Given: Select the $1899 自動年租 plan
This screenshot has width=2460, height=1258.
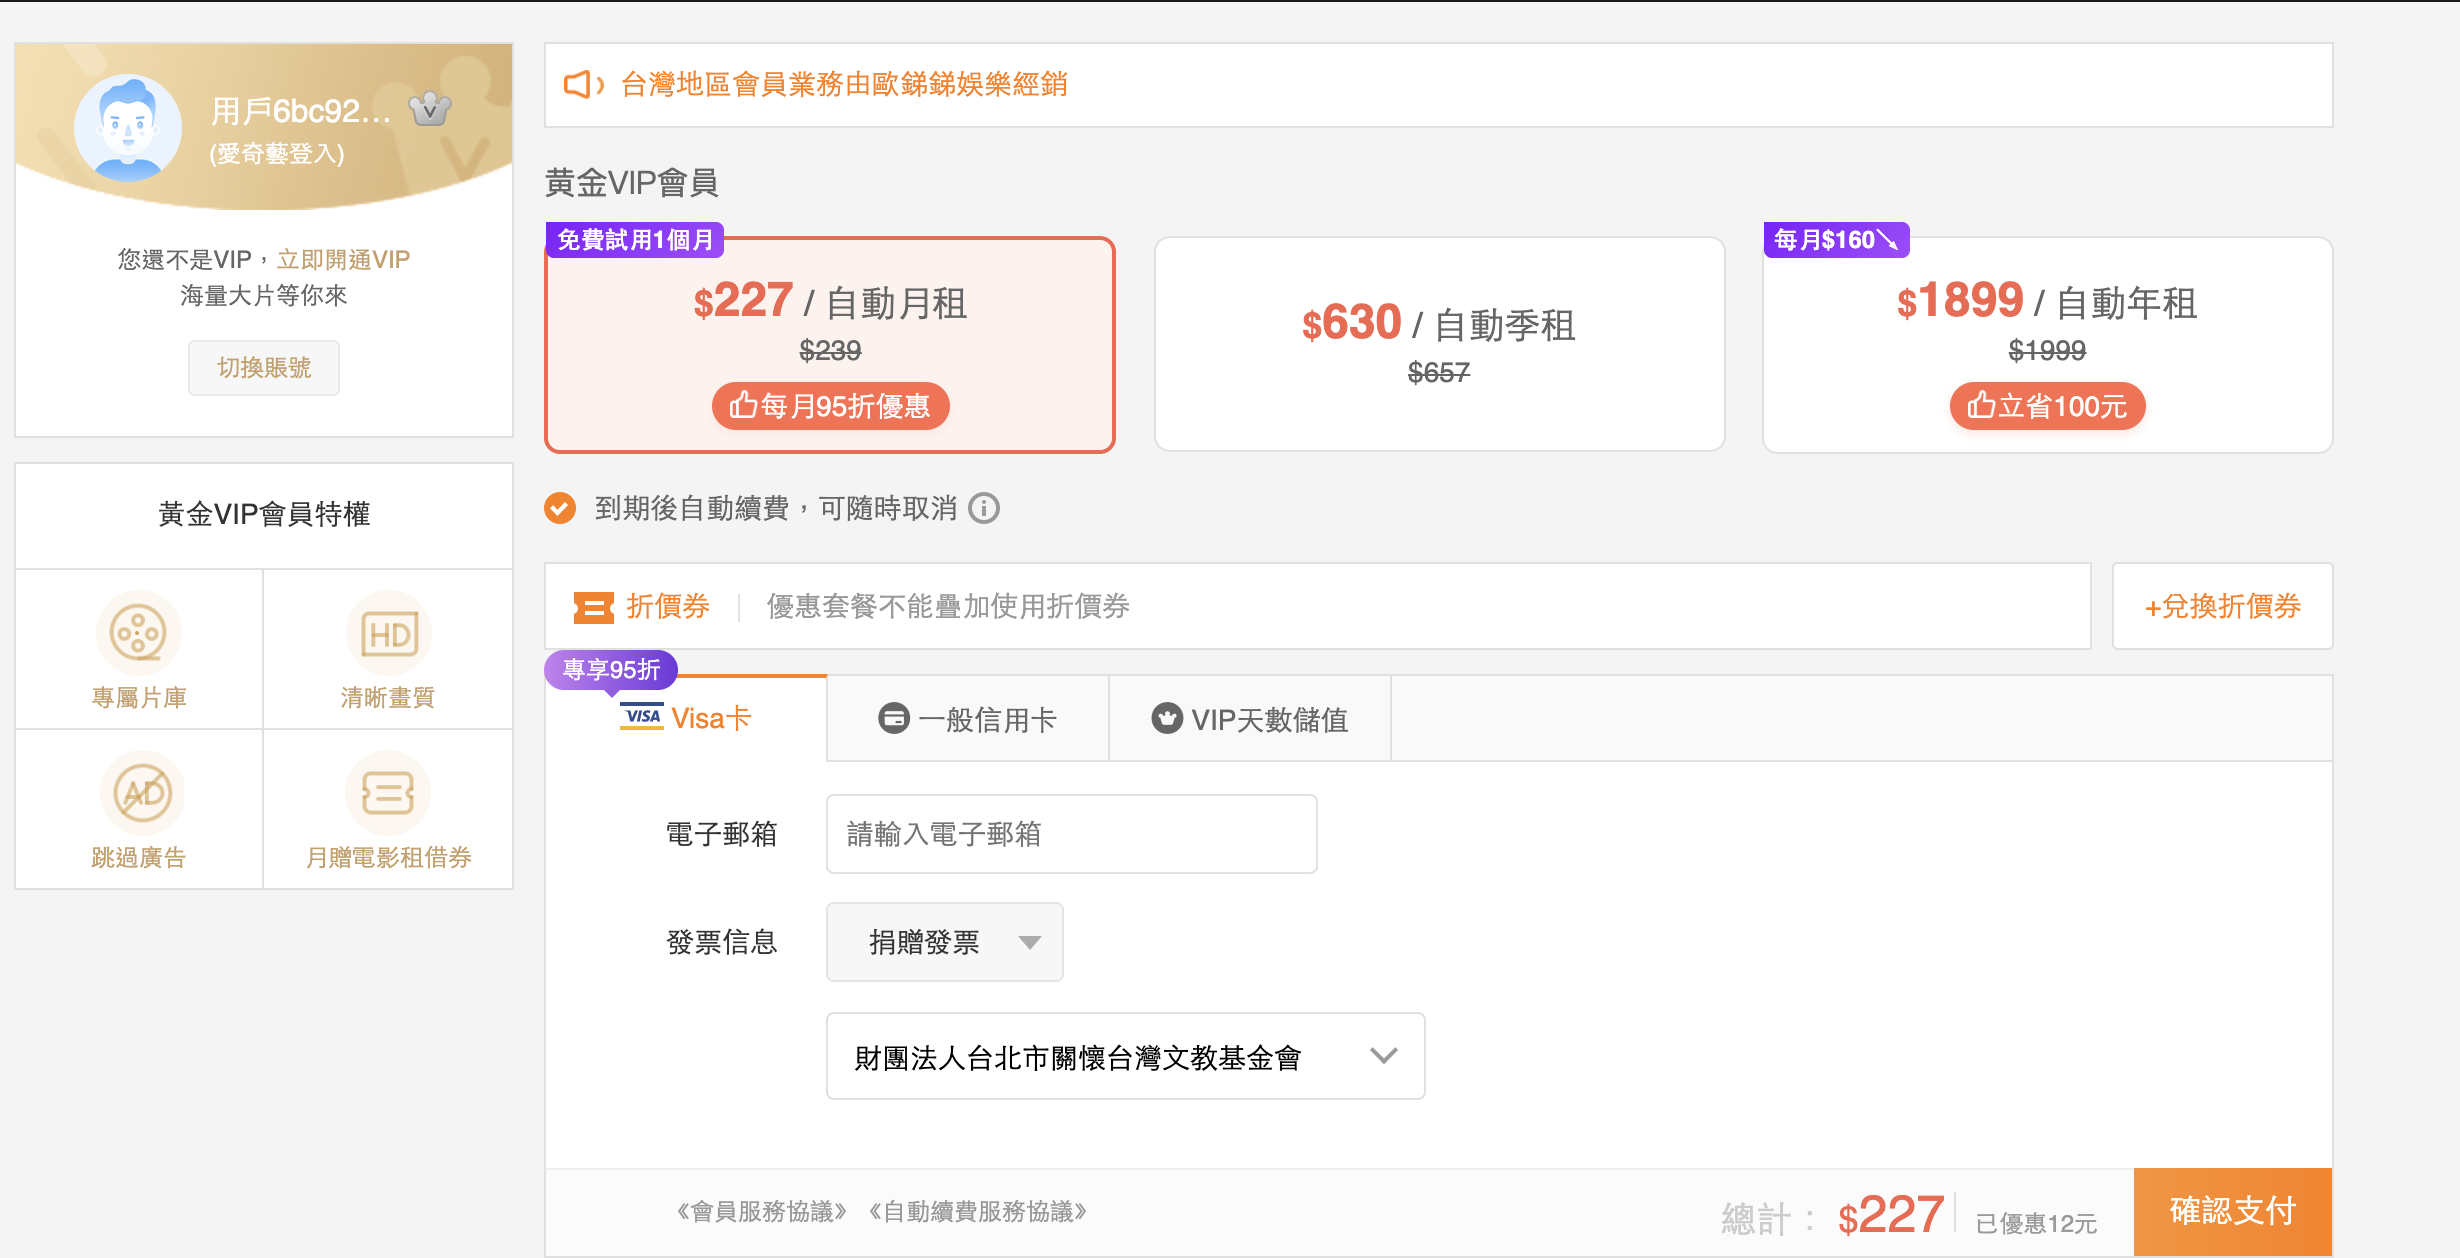Looking at the screenshot, I should coord(2047,345).
